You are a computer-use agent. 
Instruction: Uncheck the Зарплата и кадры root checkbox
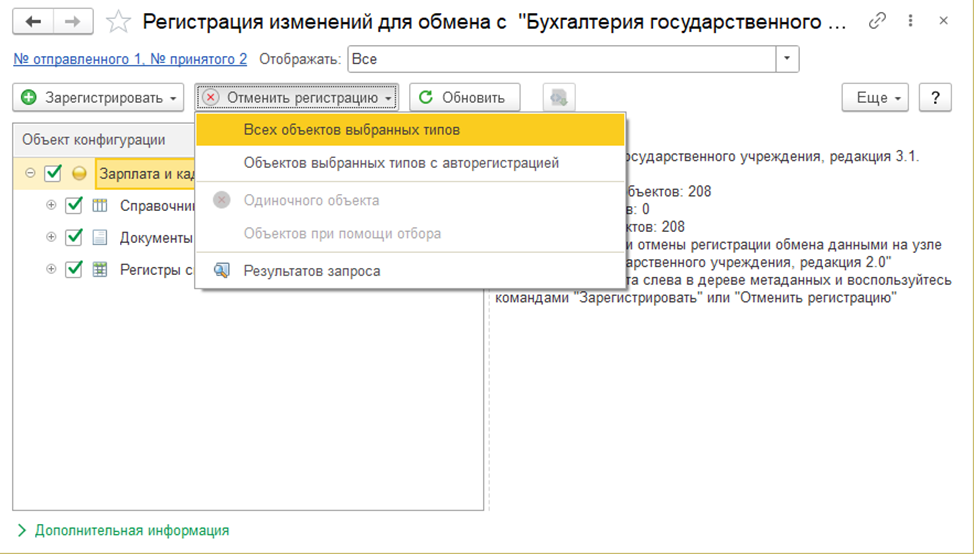53,173
